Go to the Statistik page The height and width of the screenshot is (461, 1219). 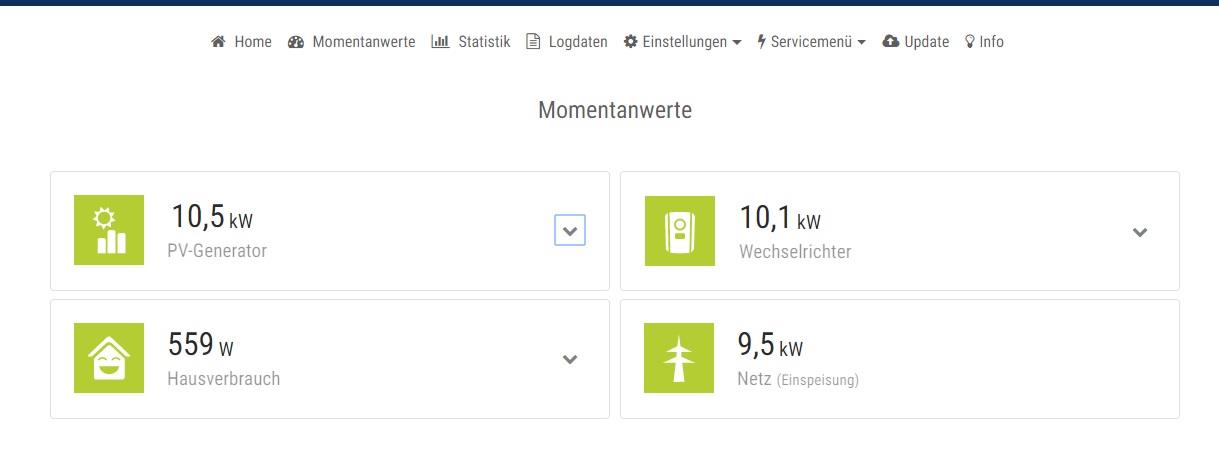click(484, 42)
